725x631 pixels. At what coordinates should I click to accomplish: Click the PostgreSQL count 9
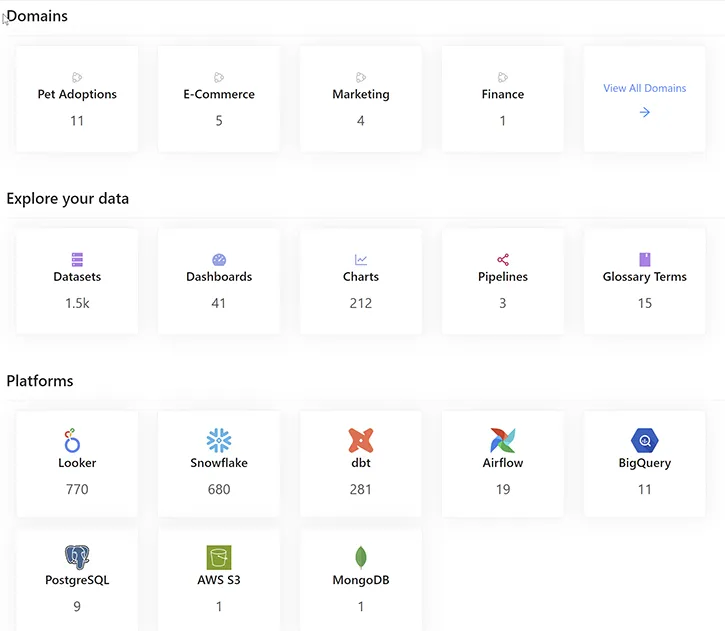77,606
